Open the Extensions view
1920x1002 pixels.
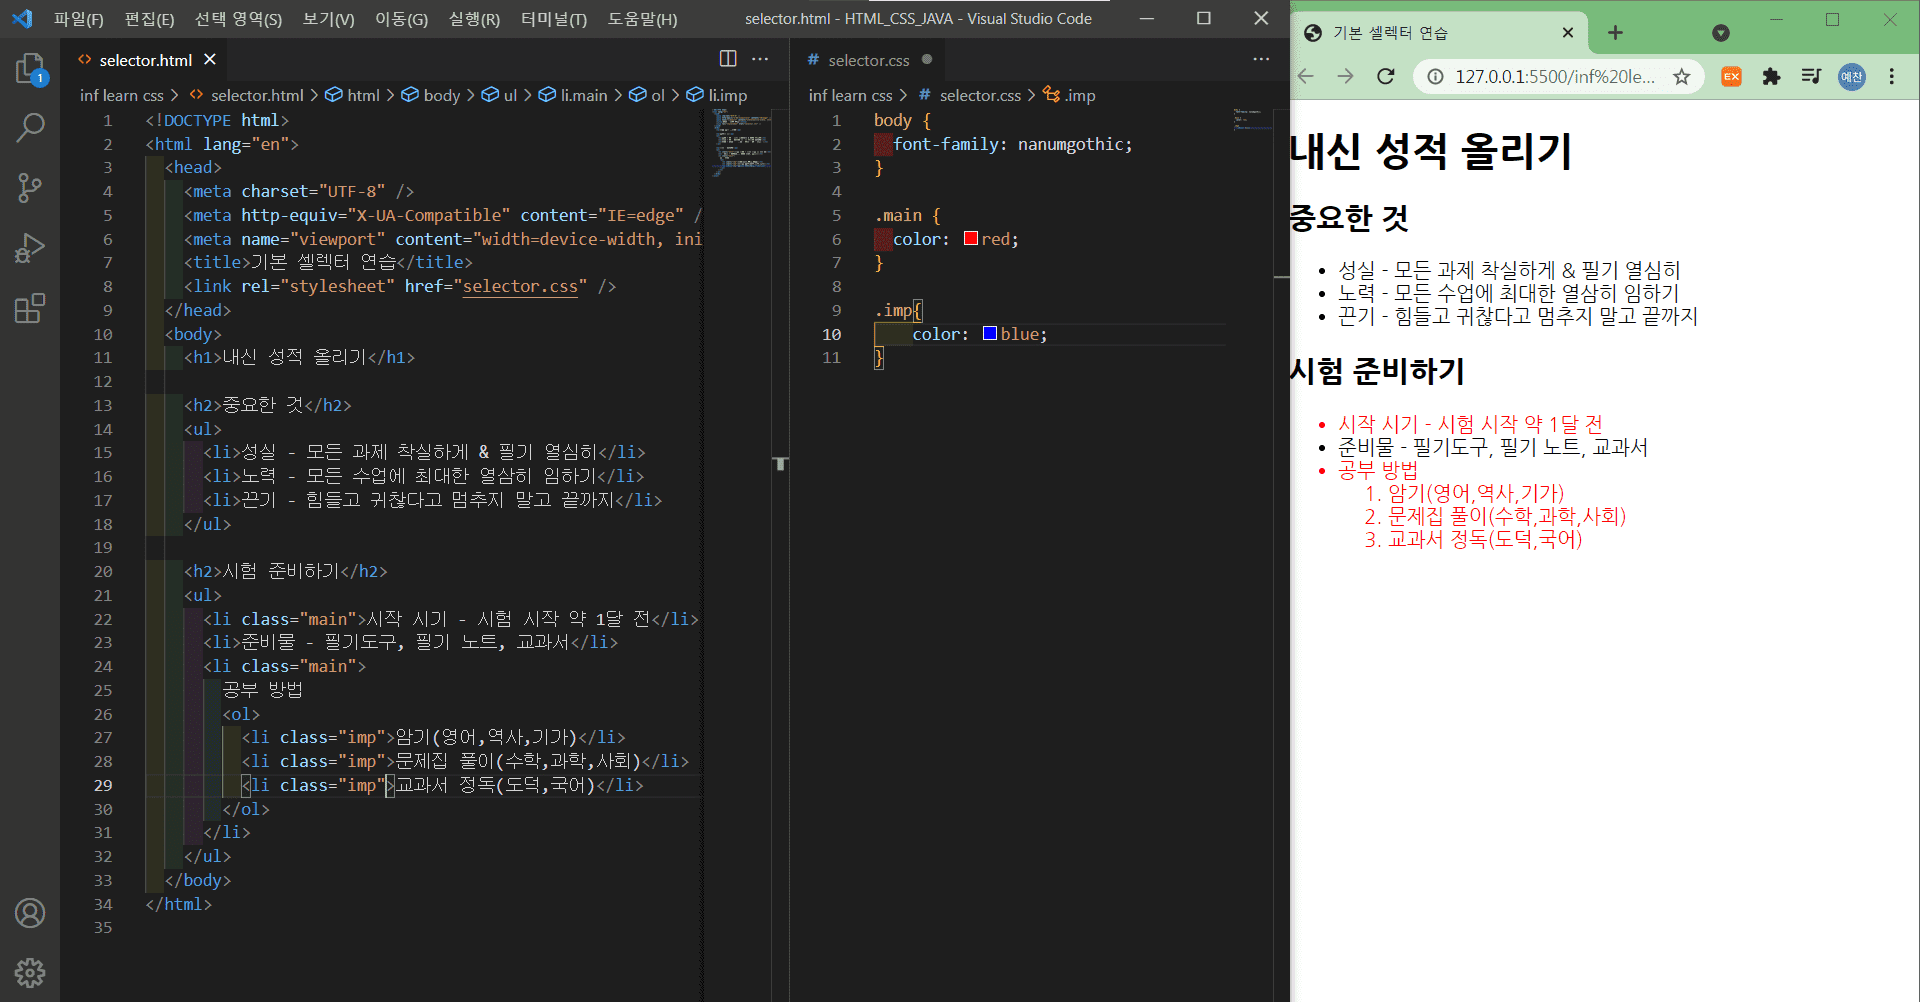click(30, 308)
